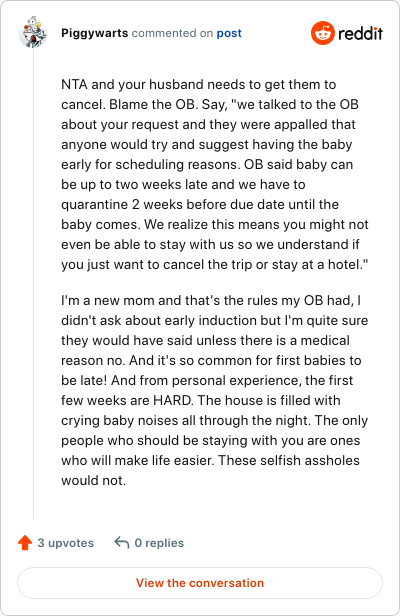The image size is (400, 616).
Task: Click the "3 upvotes" count label
Action: [66, 543]
